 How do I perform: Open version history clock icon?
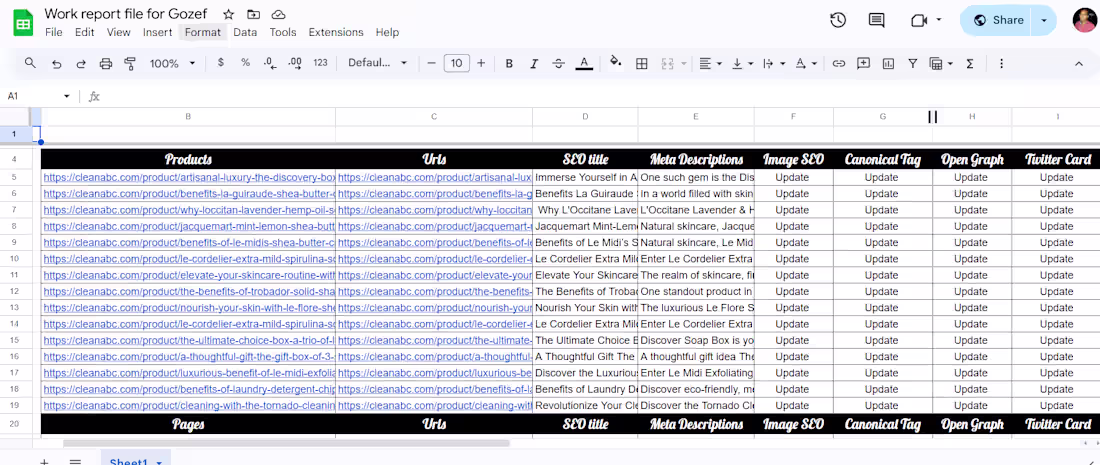tap(838, 20)
